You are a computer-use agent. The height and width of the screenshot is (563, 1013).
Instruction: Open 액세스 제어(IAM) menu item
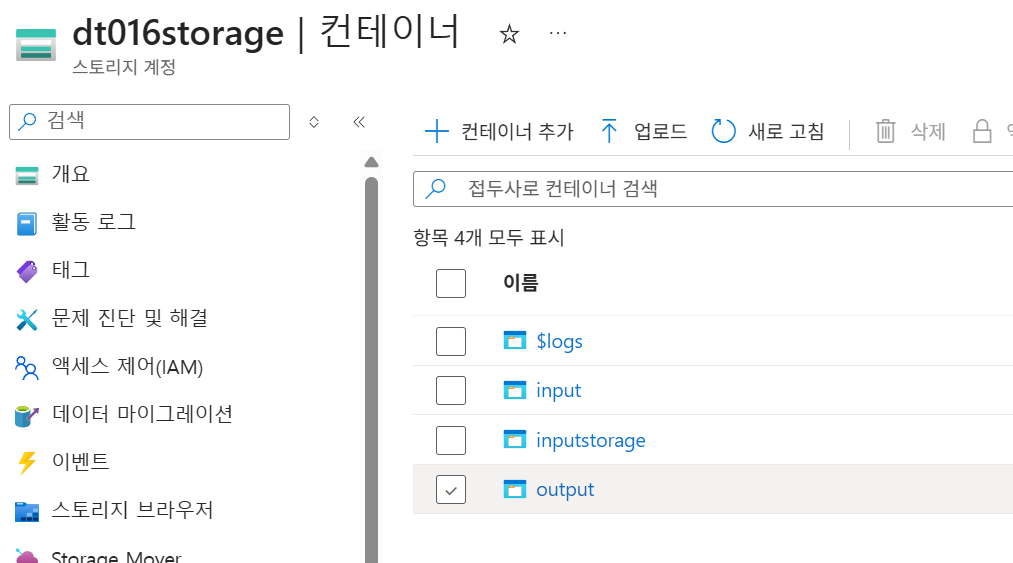coord(127,366)
